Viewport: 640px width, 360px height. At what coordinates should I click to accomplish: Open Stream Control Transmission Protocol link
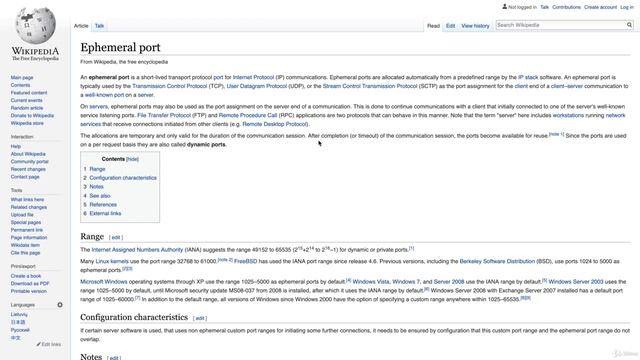(x=370, y=86)
